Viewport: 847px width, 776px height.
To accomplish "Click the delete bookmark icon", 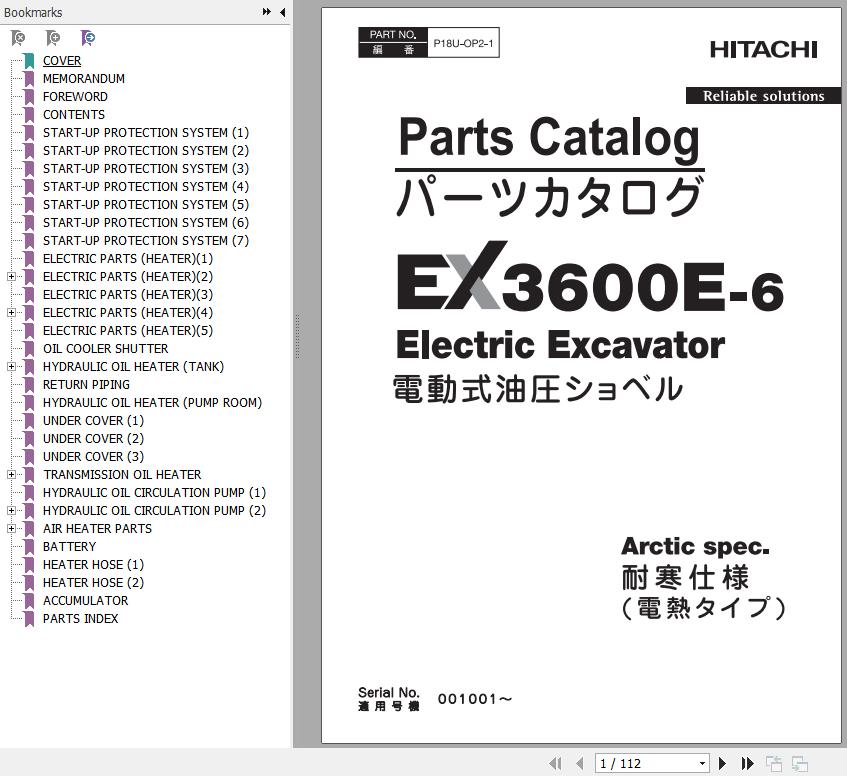I will 18,38.
